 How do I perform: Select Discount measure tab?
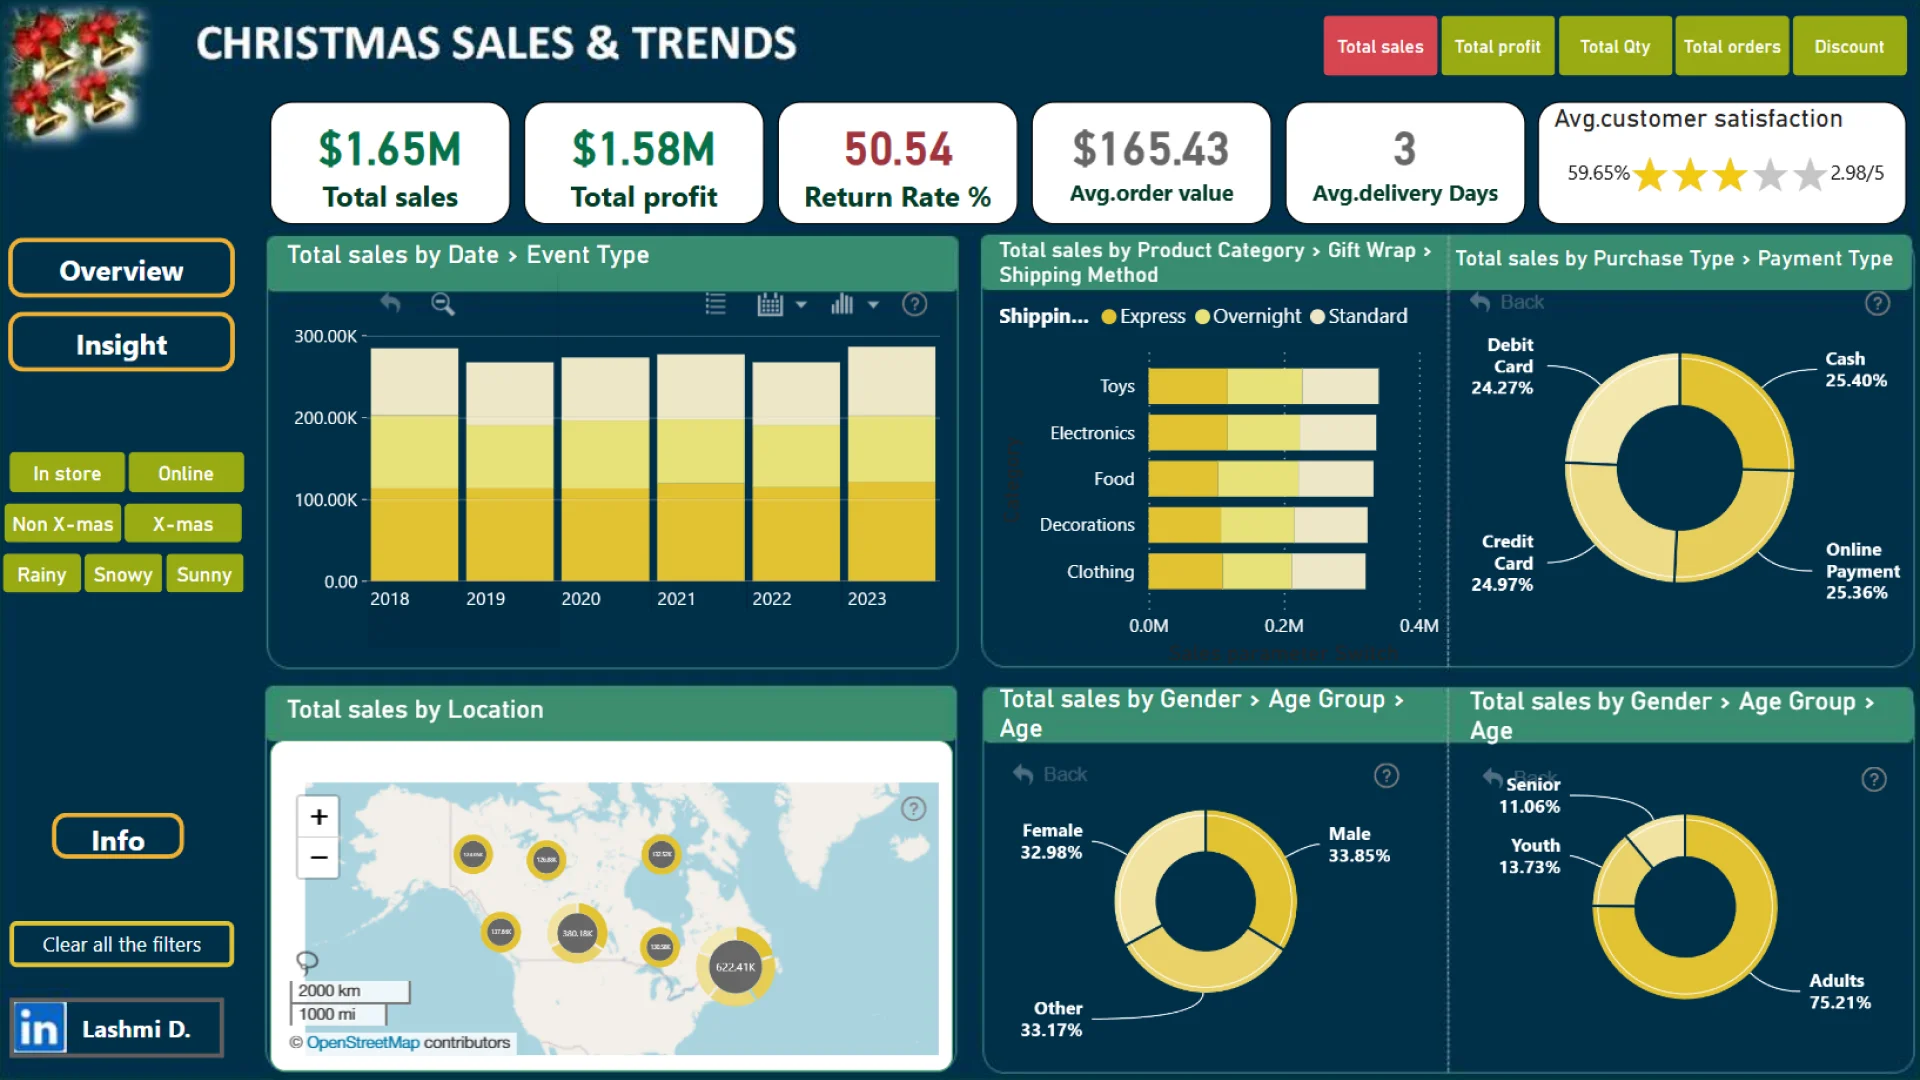pyautogui.click(x=1849, y=46)
